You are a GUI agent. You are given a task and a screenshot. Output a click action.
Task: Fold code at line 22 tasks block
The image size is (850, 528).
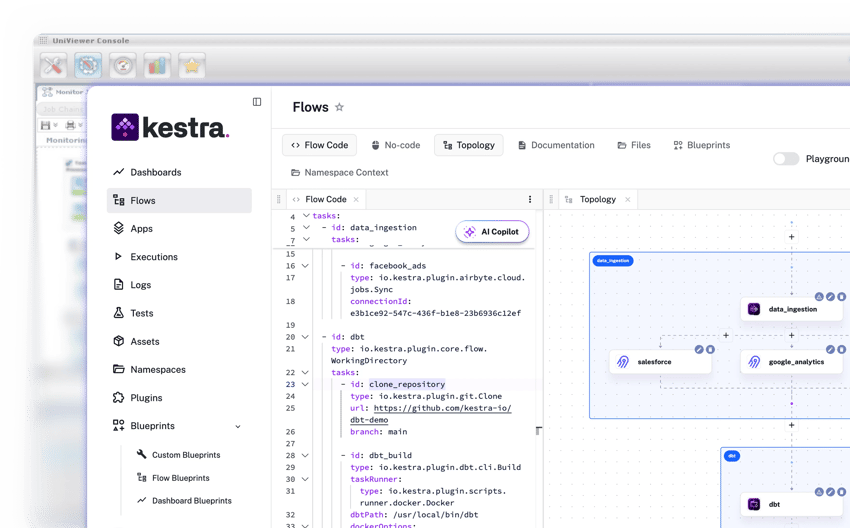tap(306, 372)
